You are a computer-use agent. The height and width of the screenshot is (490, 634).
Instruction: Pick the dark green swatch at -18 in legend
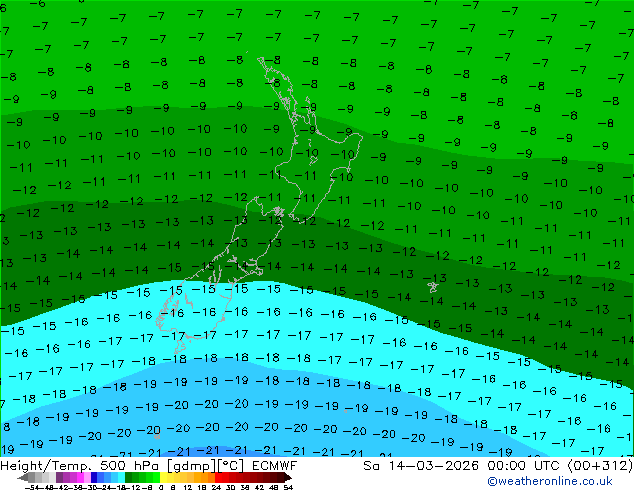coord(129,477)
